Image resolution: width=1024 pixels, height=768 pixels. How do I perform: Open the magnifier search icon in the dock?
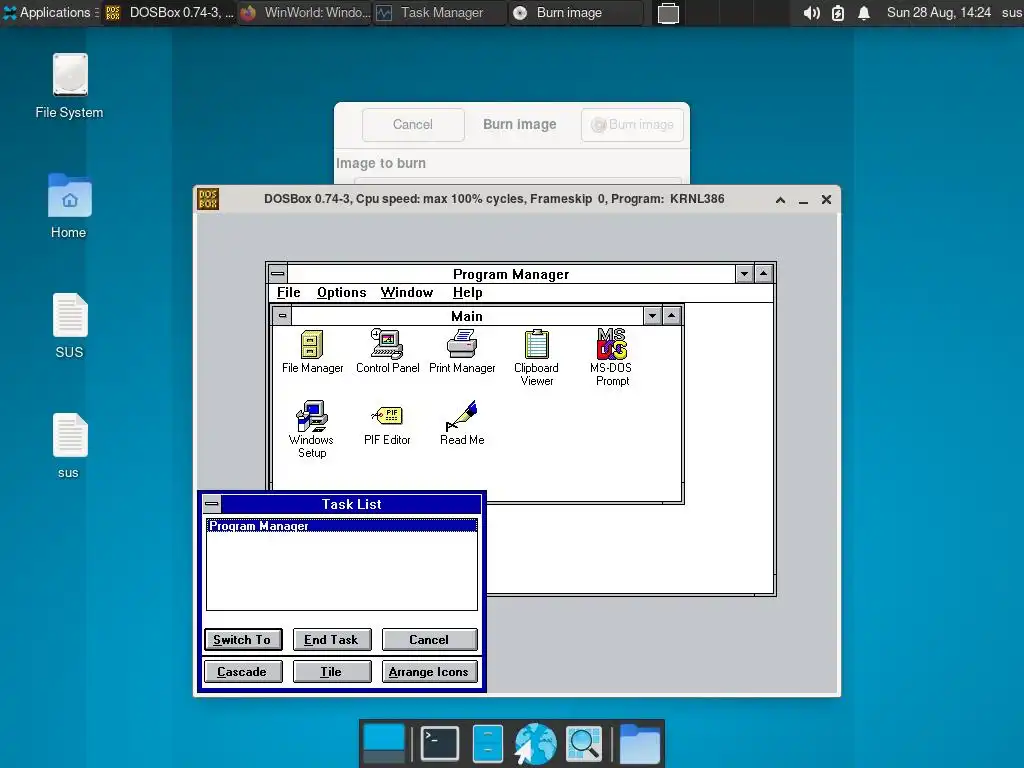584,743
